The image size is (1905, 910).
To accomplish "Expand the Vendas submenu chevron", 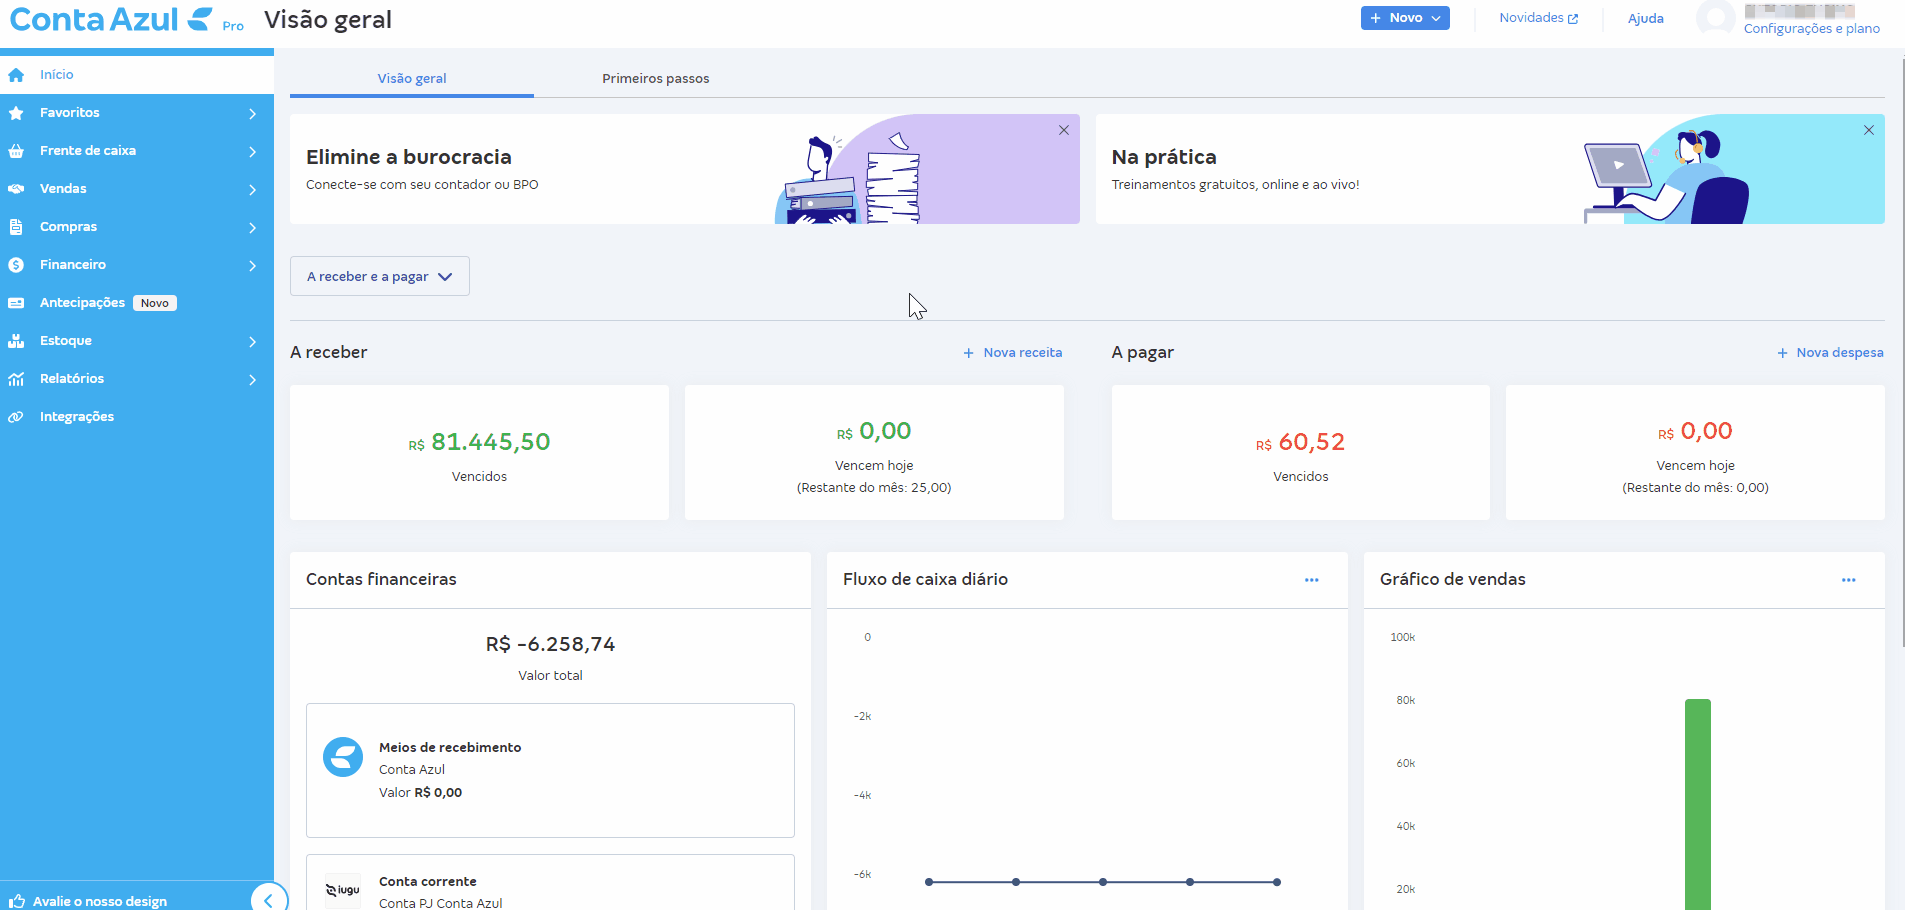I will 252,190.
